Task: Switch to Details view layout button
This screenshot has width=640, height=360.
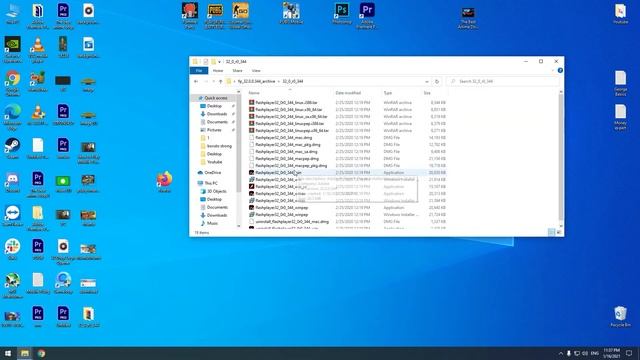Action: [551, 232]
